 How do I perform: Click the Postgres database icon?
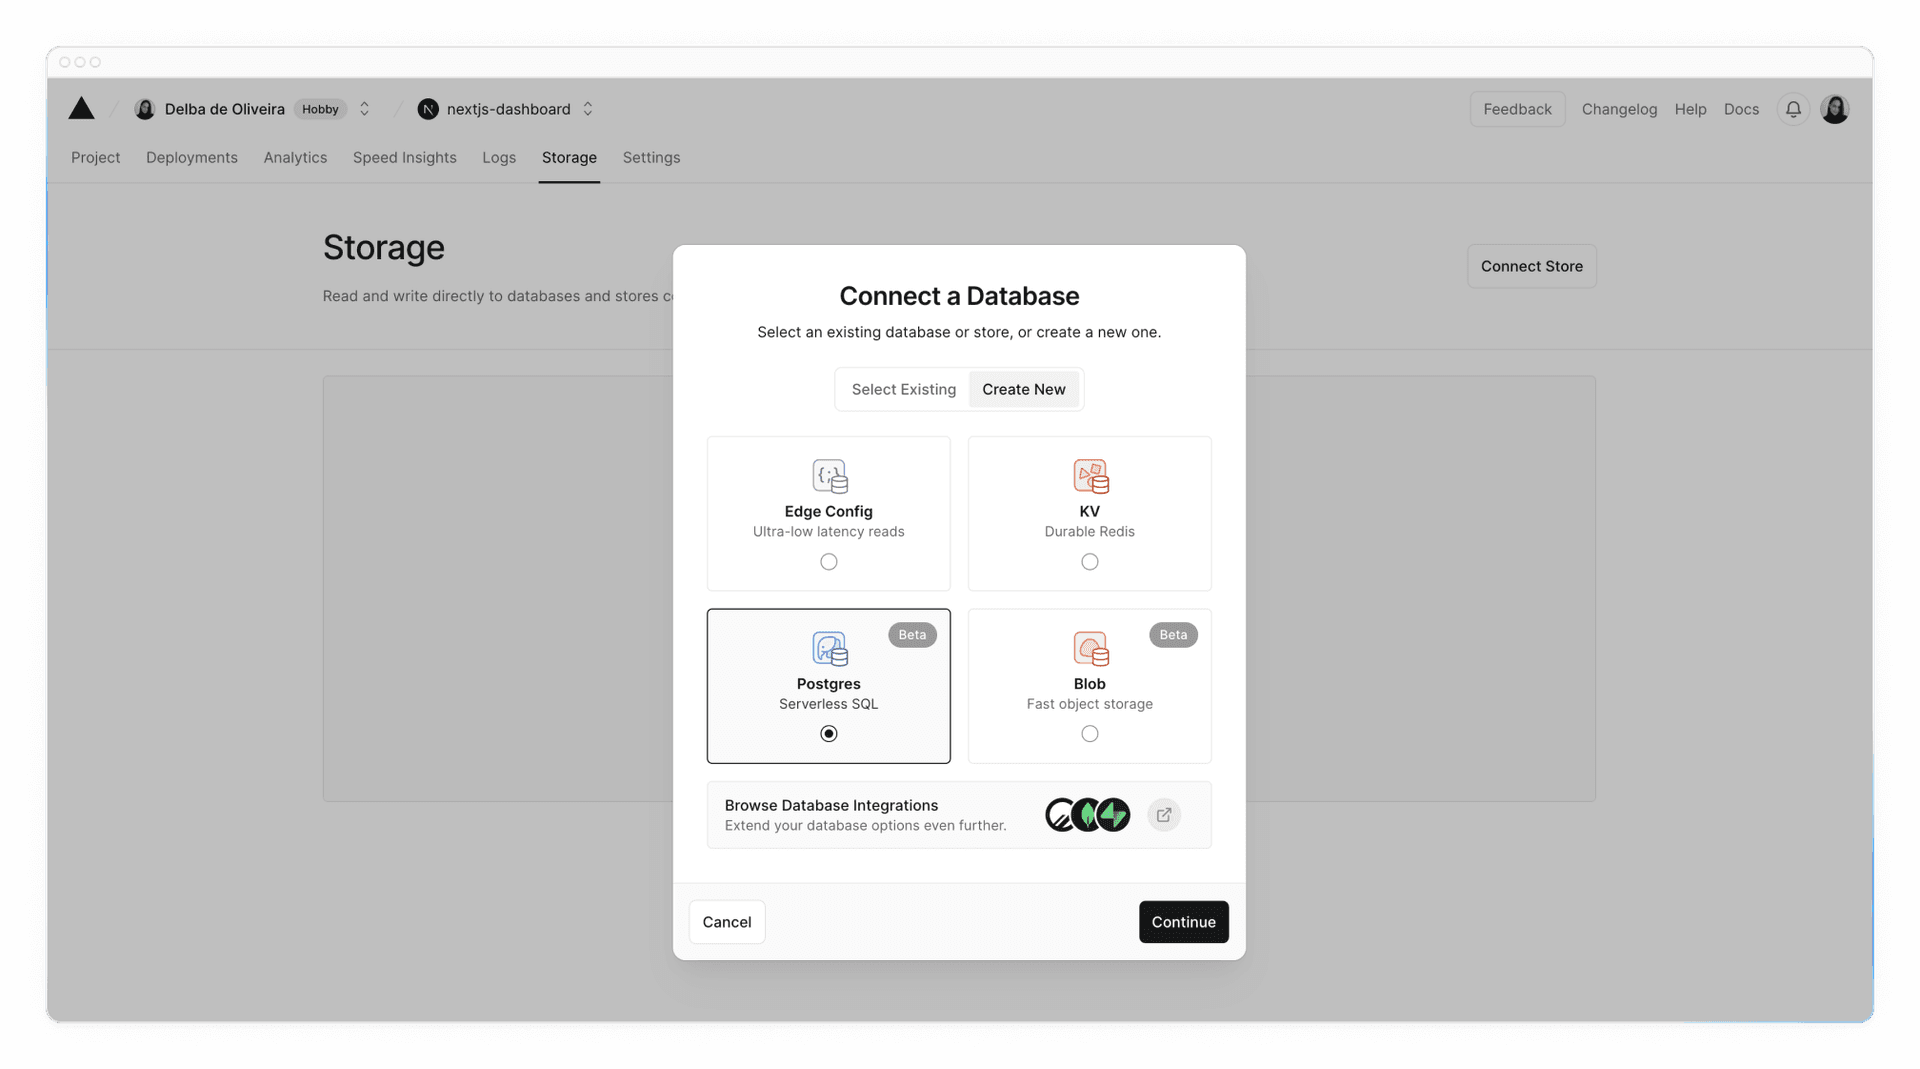(x=829, y=648)
